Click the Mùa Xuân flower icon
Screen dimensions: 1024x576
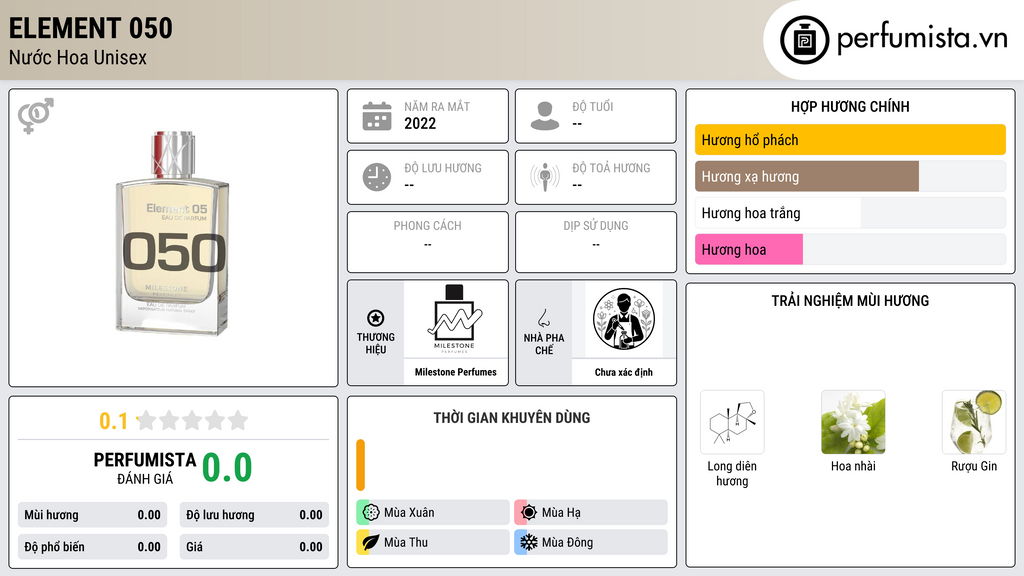[371, 513]
